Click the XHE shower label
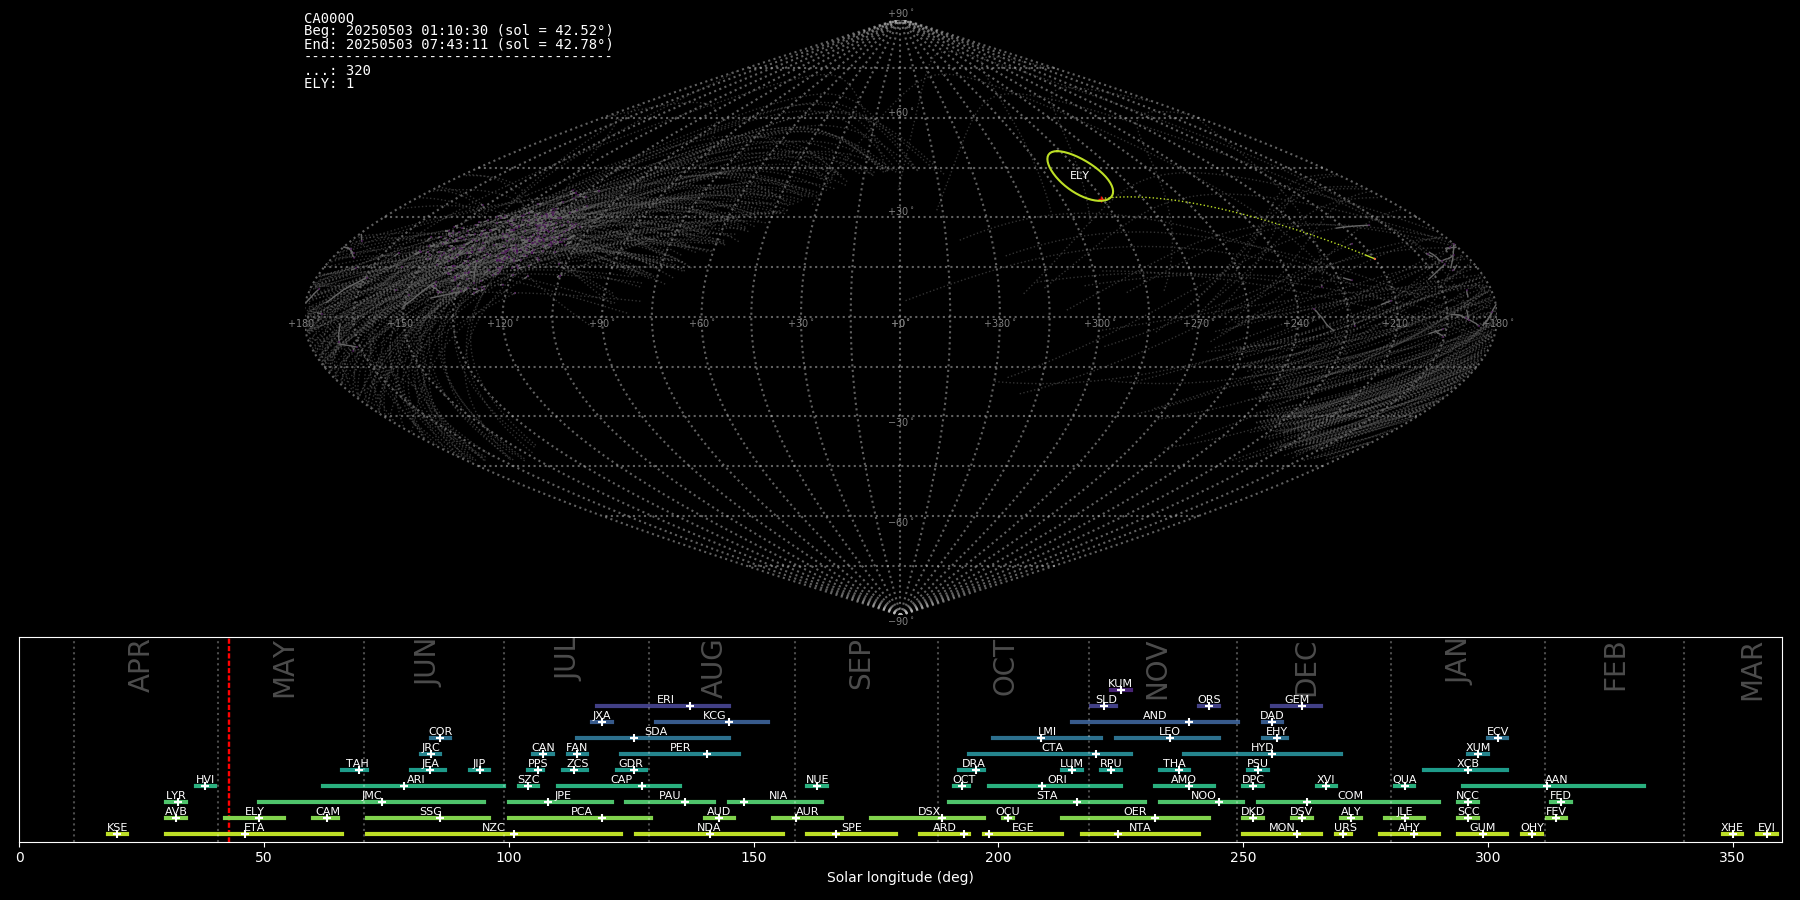 point(1732,828)
